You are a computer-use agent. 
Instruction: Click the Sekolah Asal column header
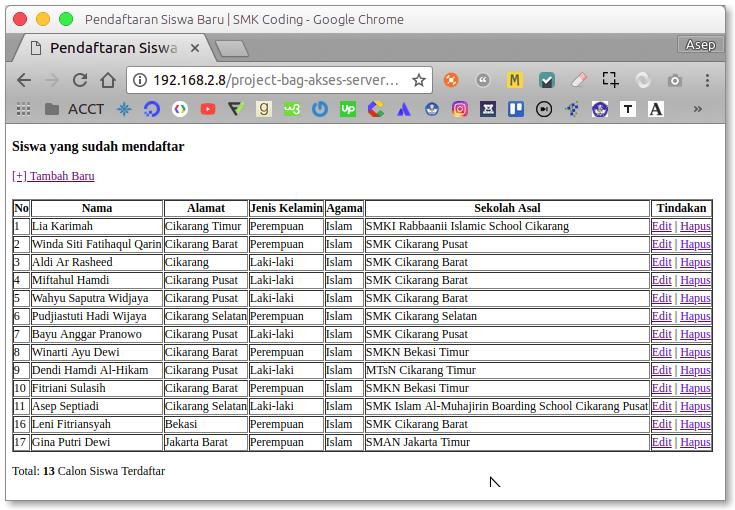(507, 208)
